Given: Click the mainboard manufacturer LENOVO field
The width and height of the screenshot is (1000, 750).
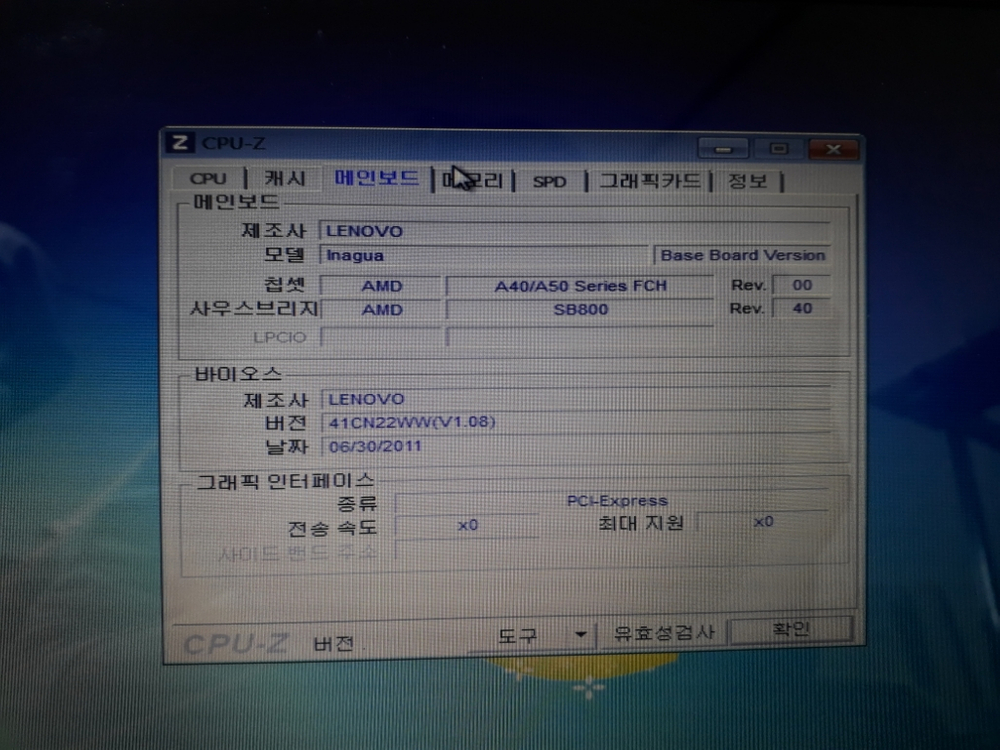Looking at the screenshot, I should point(575,231).
